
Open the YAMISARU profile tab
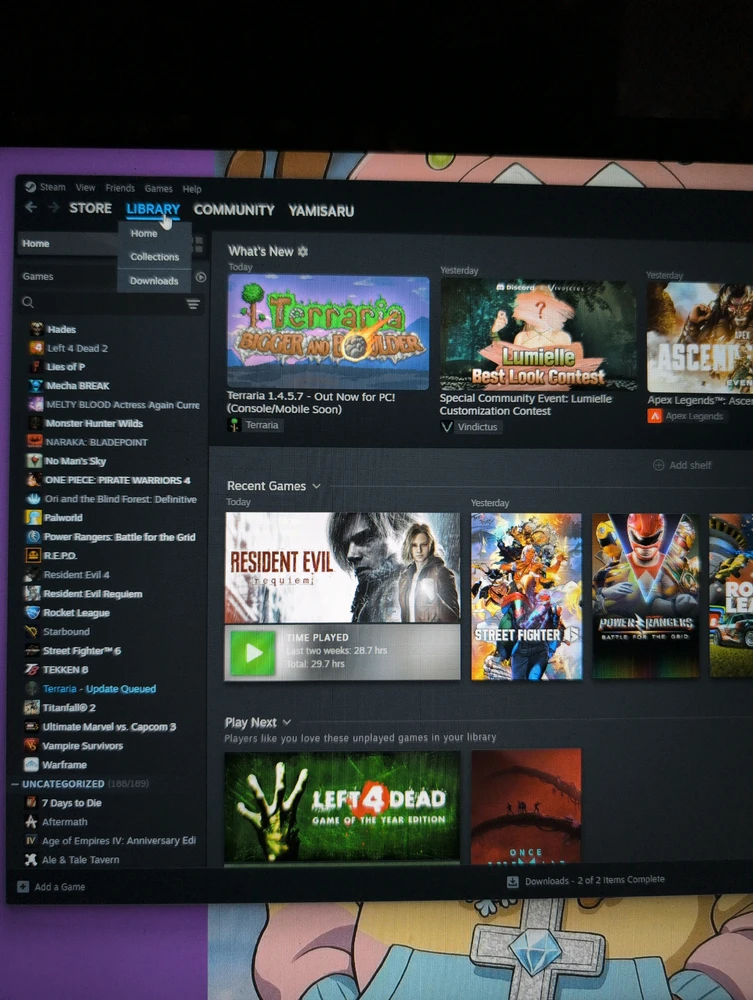tap(321, 211)
